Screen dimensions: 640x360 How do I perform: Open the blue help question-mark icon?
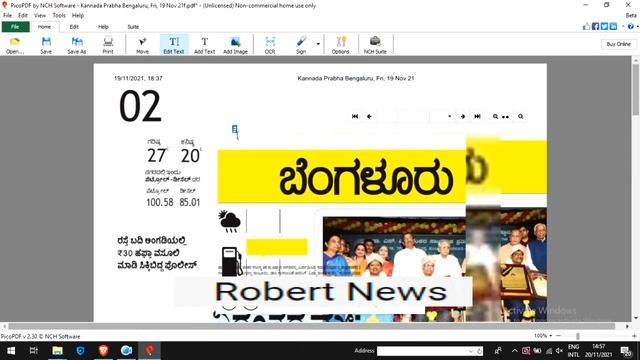631,27
